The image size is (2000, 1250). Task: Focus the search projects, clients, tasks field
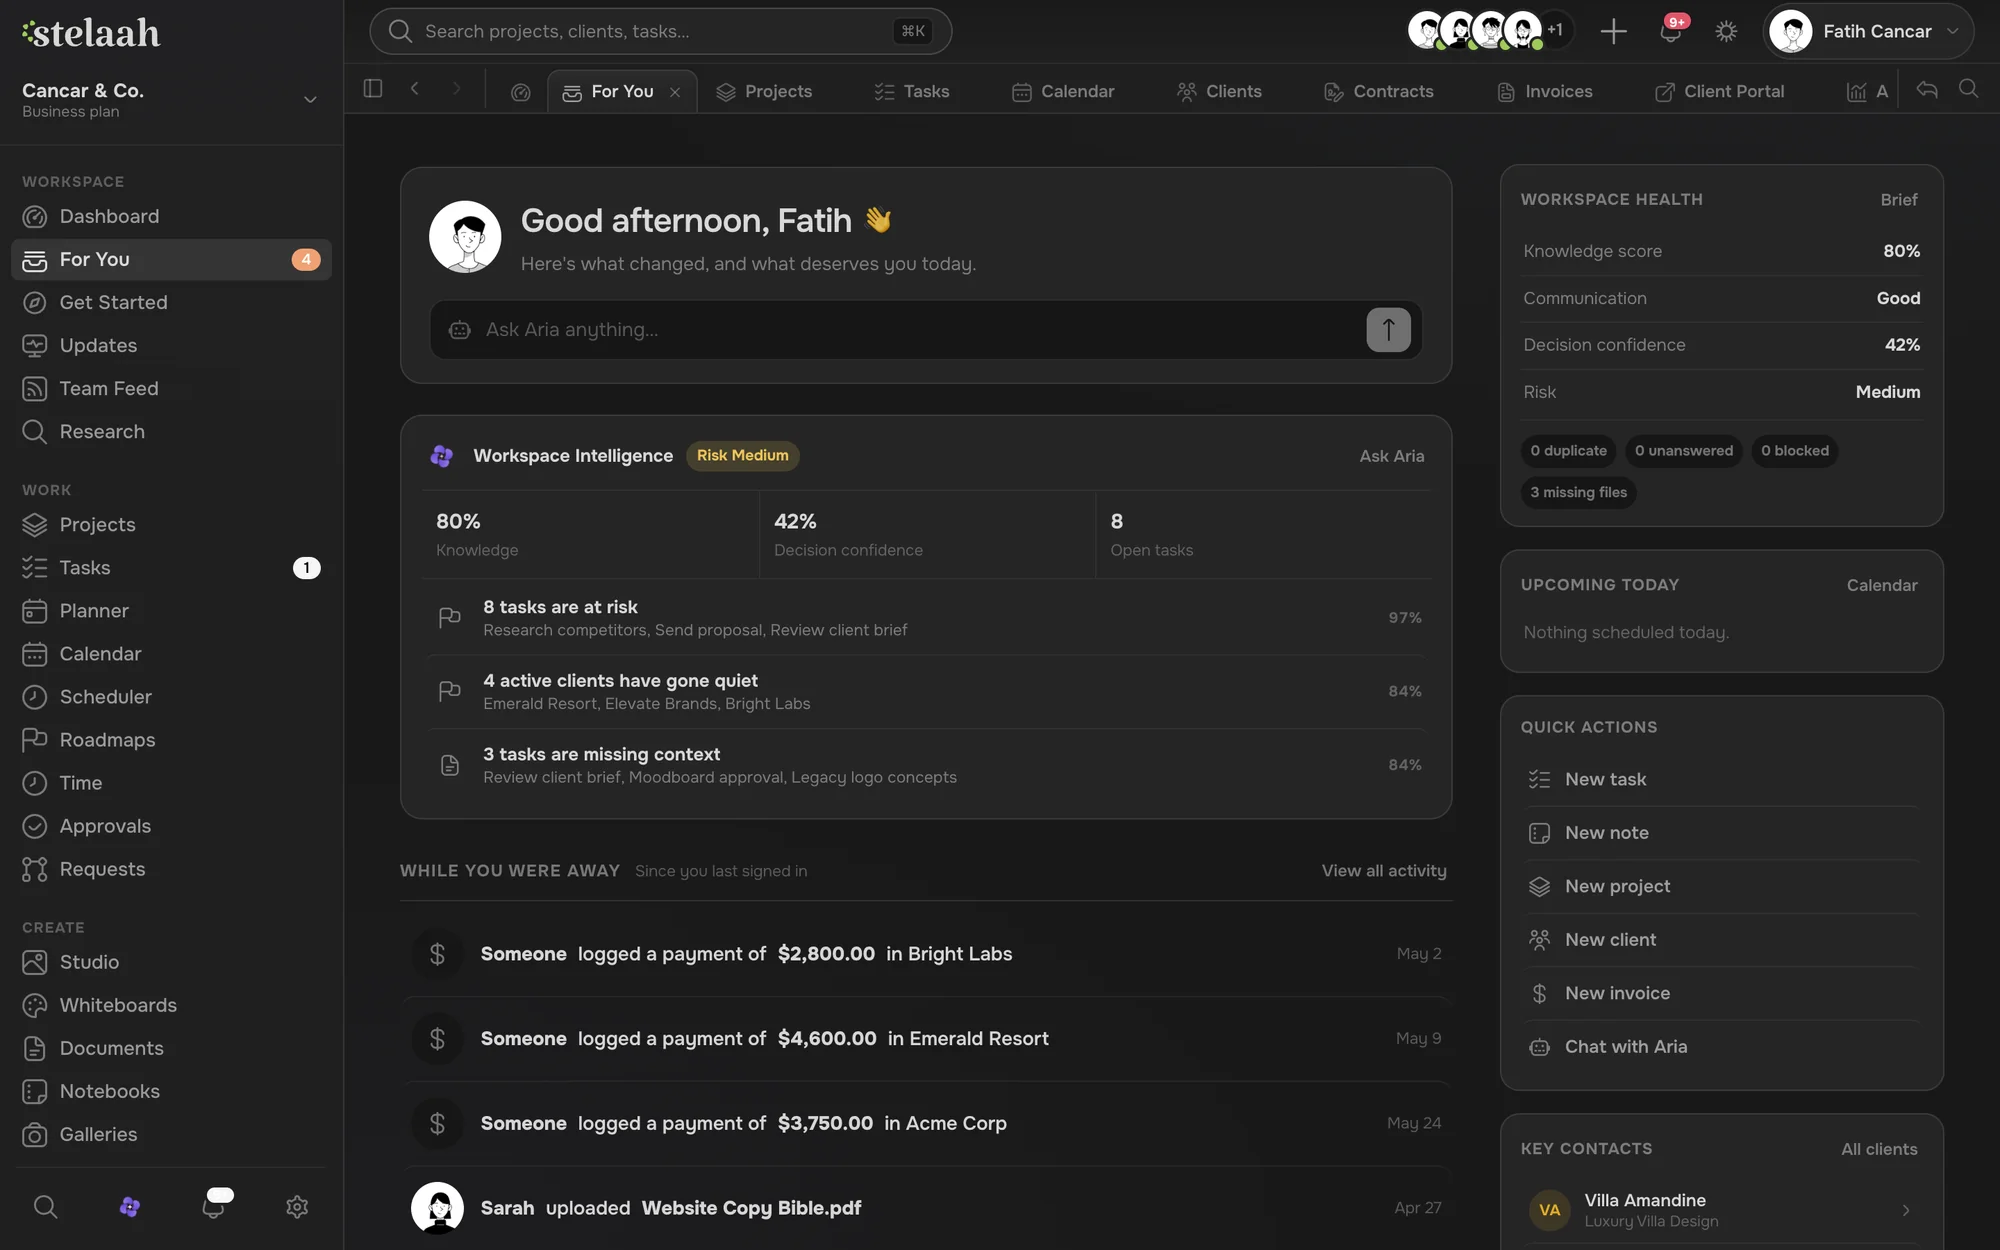tap(660, 31)
